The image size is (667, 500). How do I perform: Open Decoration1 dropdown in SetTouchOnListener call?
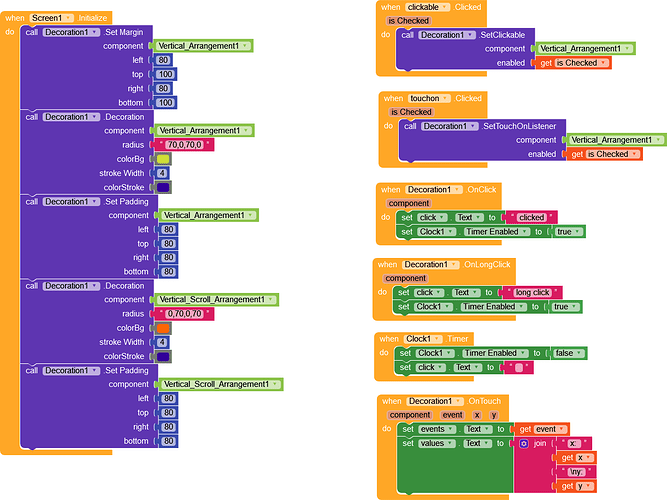point(450,126)
